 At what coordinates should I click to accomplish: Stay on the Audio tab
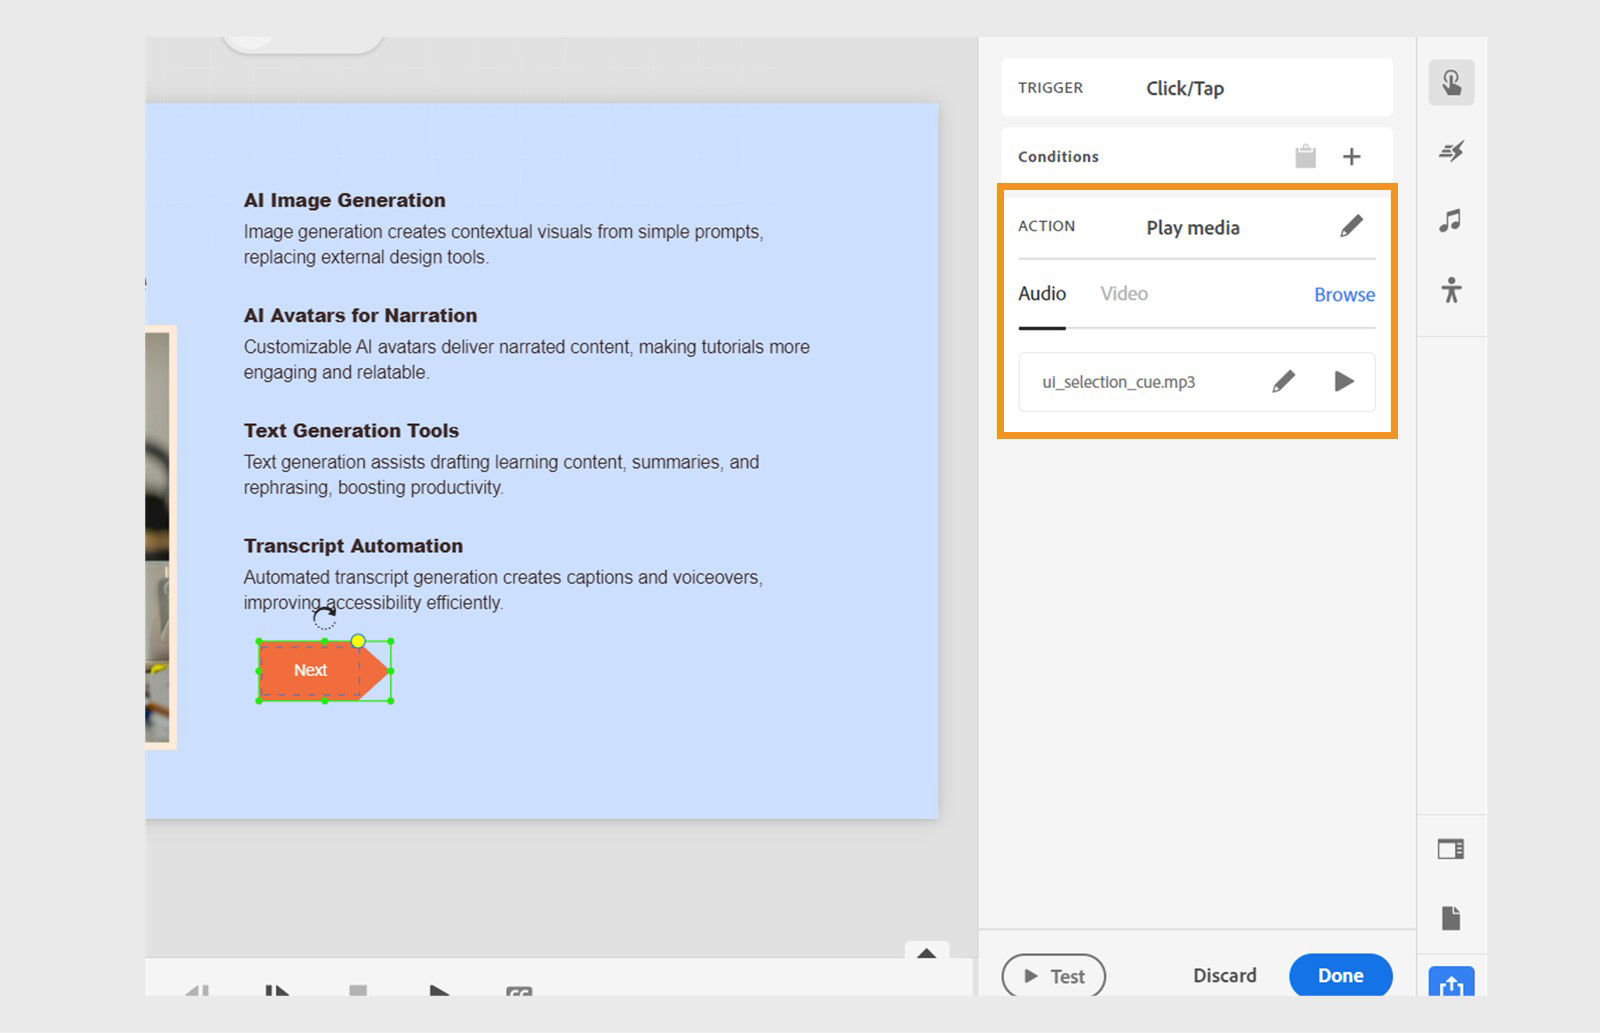(1042, 294)
